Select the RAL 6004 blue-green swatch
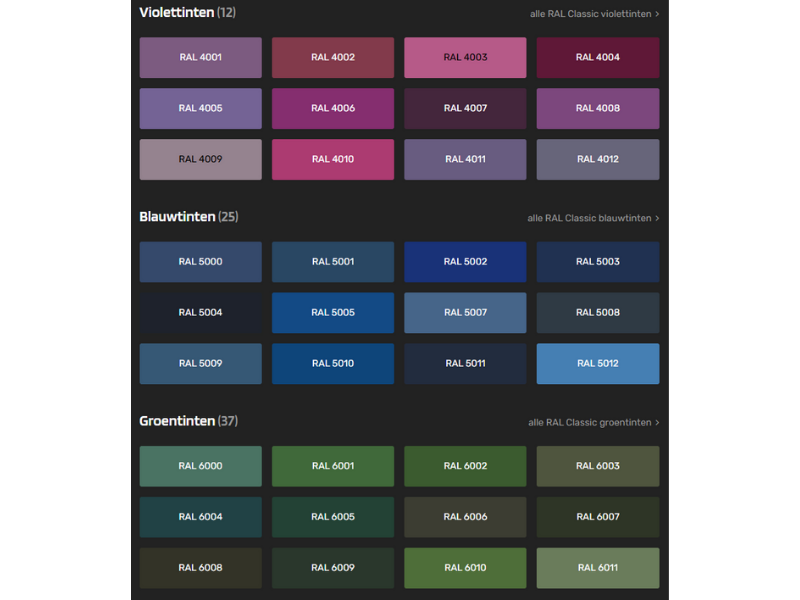This screenshot has height=600, width=800. pos(200,517)
